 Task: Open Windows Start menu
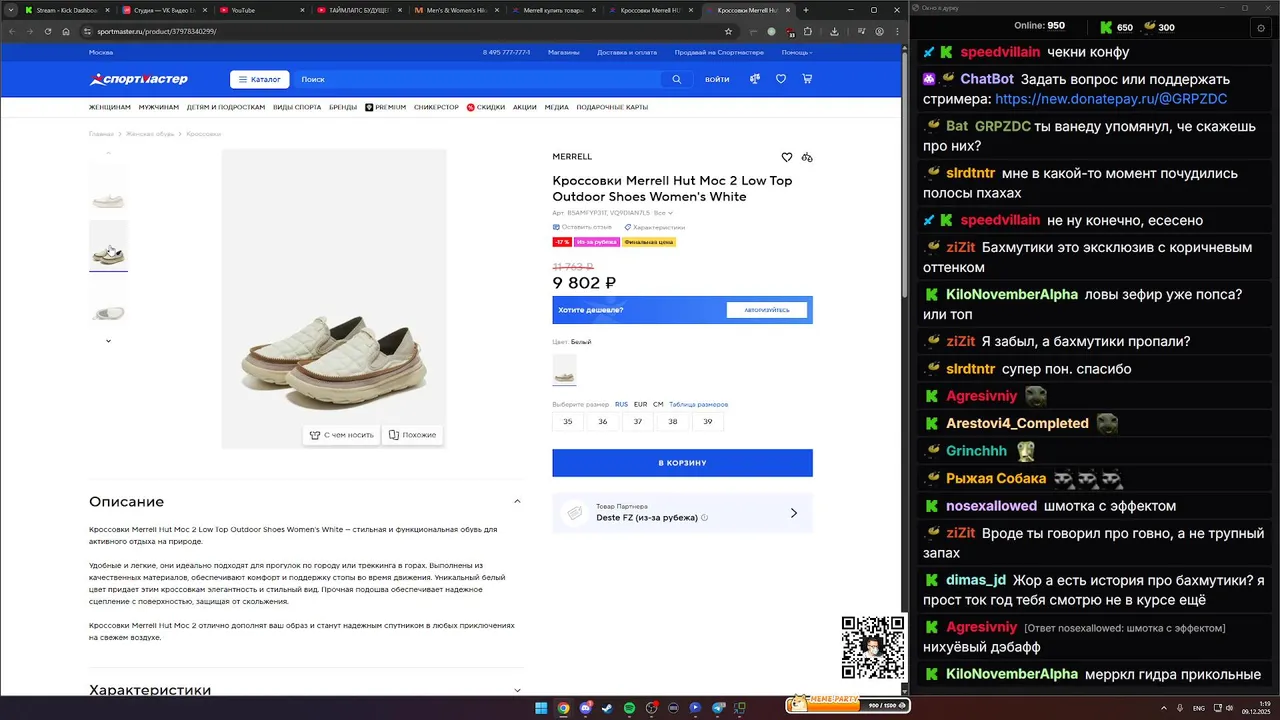point(541,708)
